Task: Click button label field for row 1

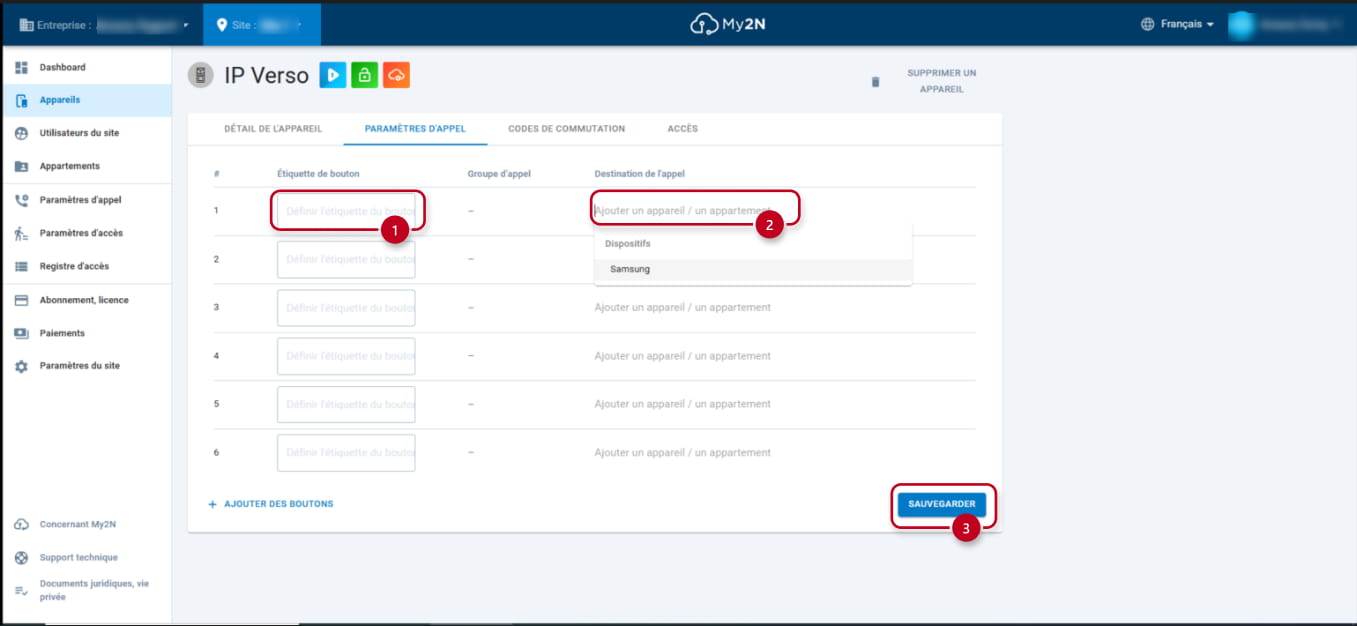Action: pos(346,211)
